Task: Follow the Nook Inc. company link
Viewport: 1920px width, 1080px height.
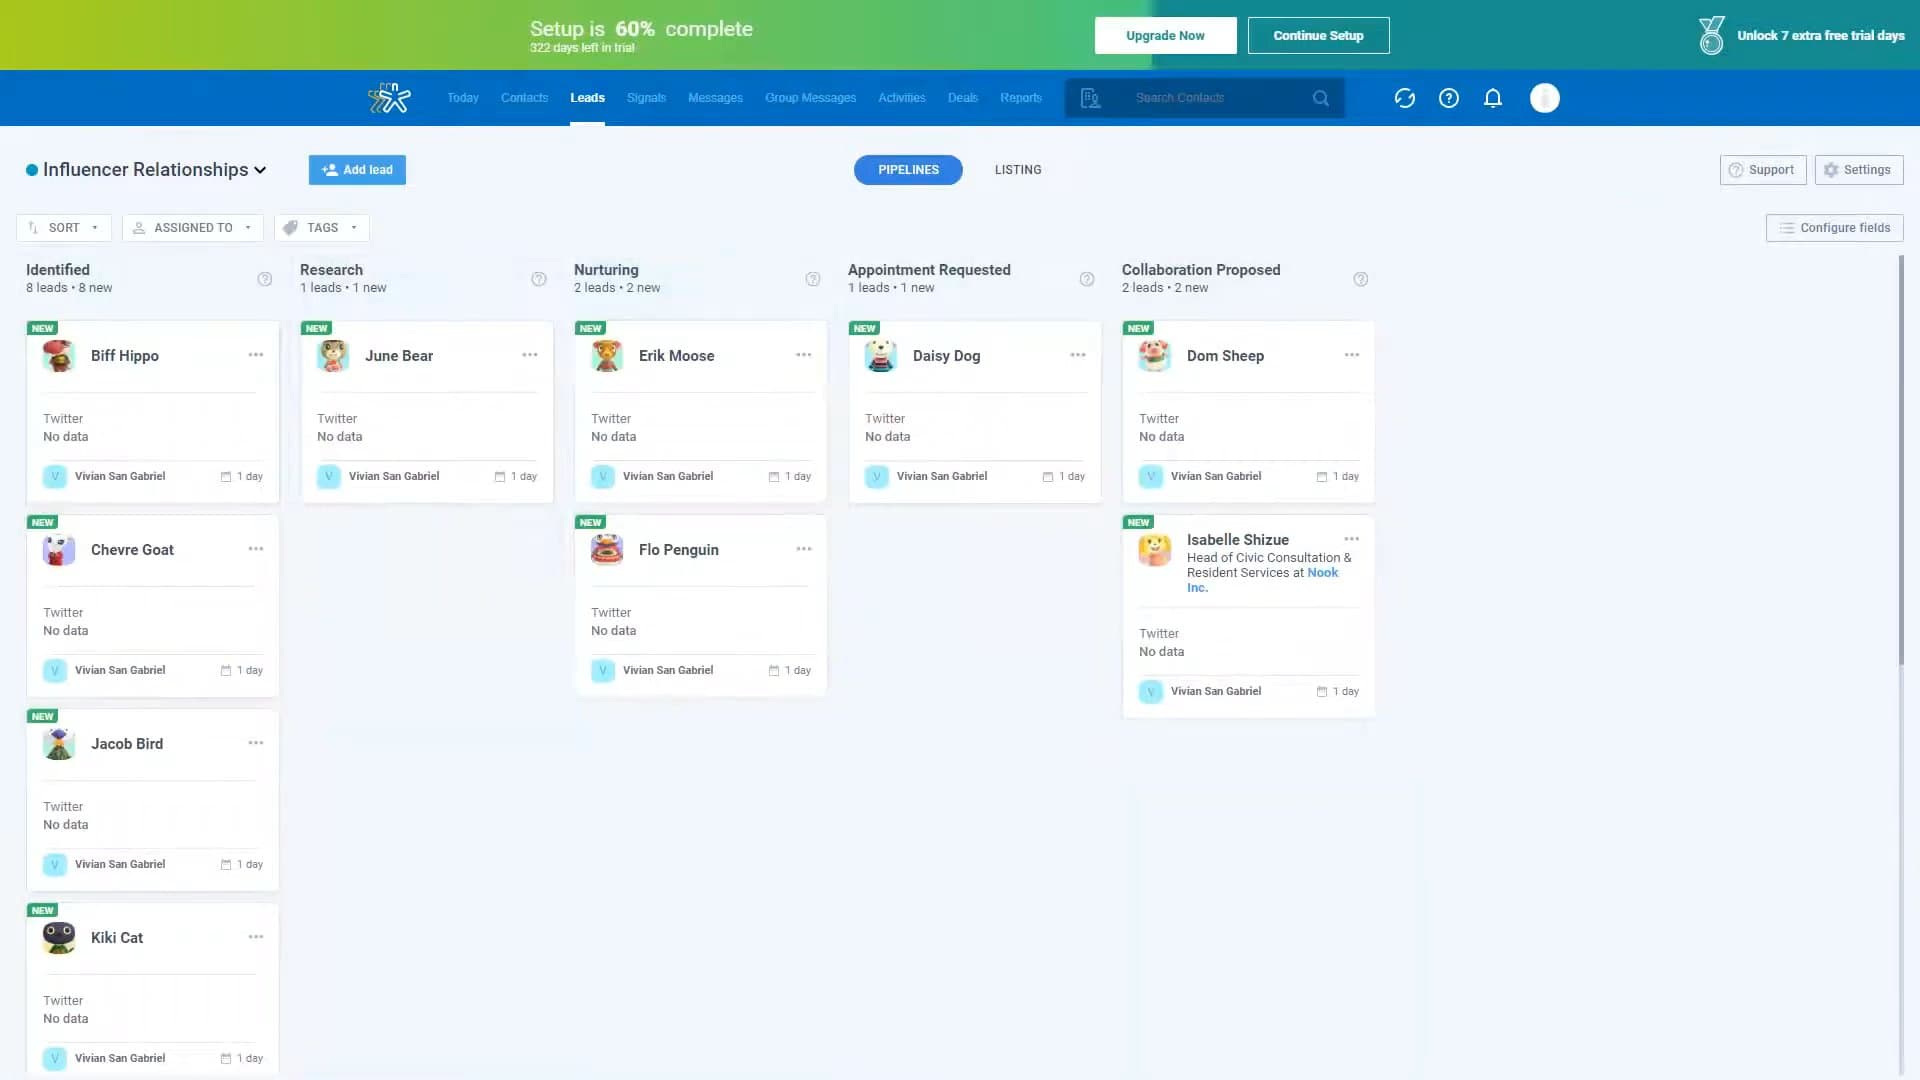Action: (1321, 573)
